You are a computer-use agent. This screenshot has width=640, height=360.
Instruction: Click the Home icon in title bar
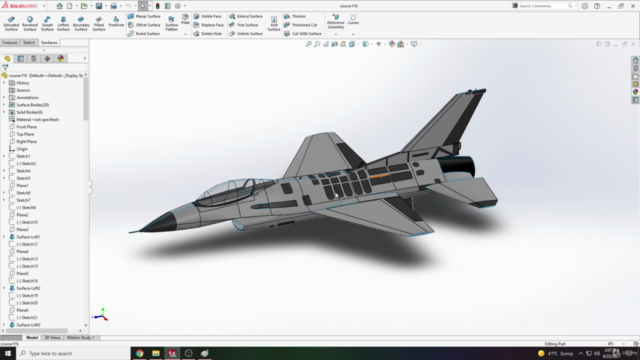point(60,6)
